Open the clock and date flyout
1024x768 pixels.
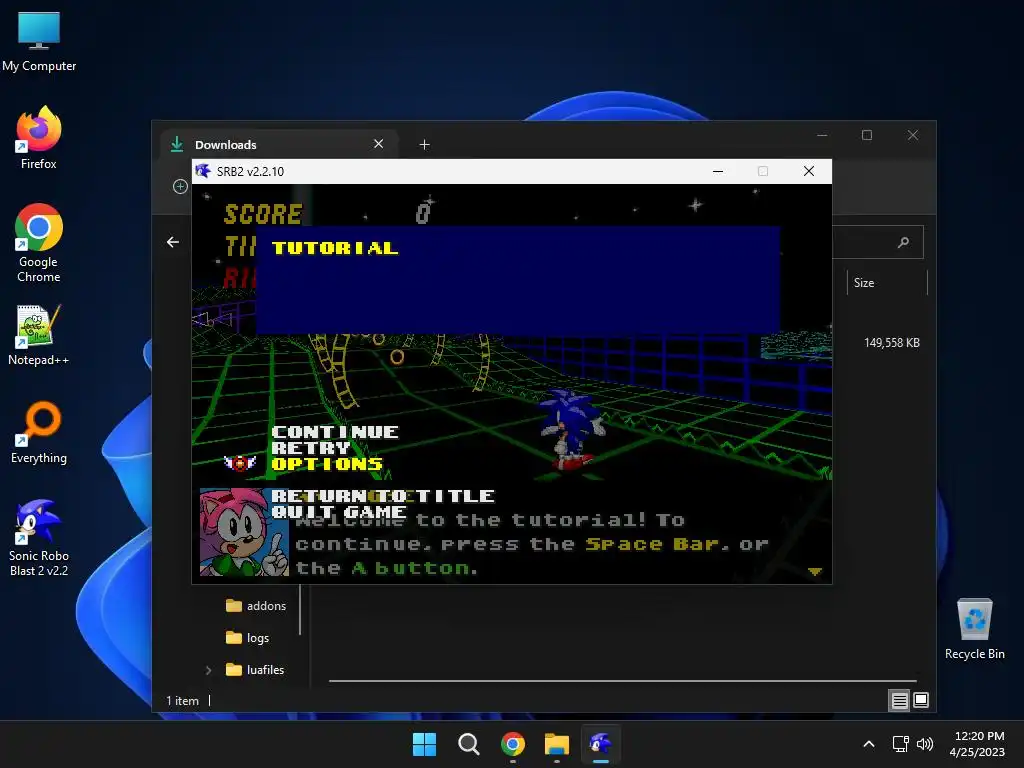click(x=977, y=744)
